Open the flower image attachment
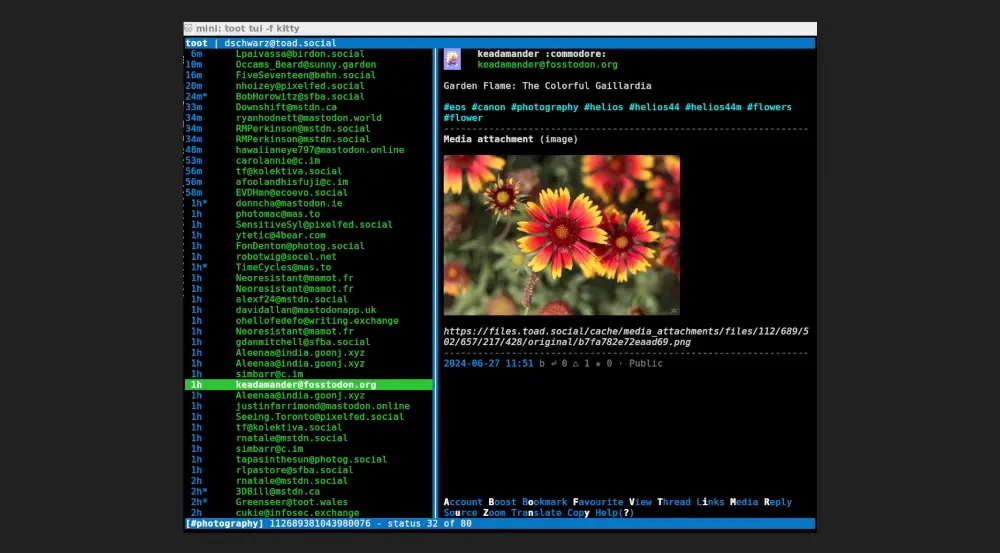 pos(561,235)
